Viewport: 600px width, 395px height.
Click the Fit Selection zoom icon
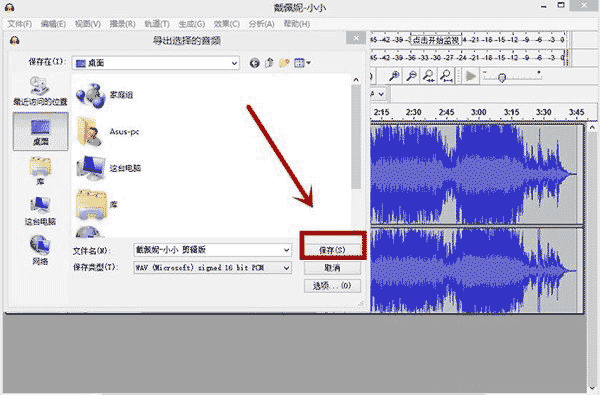click(x=429, y=76)
